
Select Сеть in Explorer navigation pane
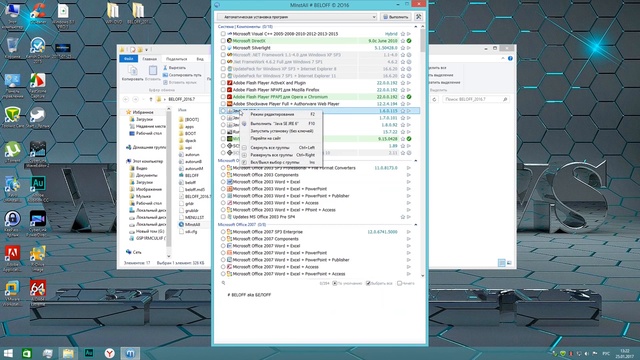click(134, 252)
